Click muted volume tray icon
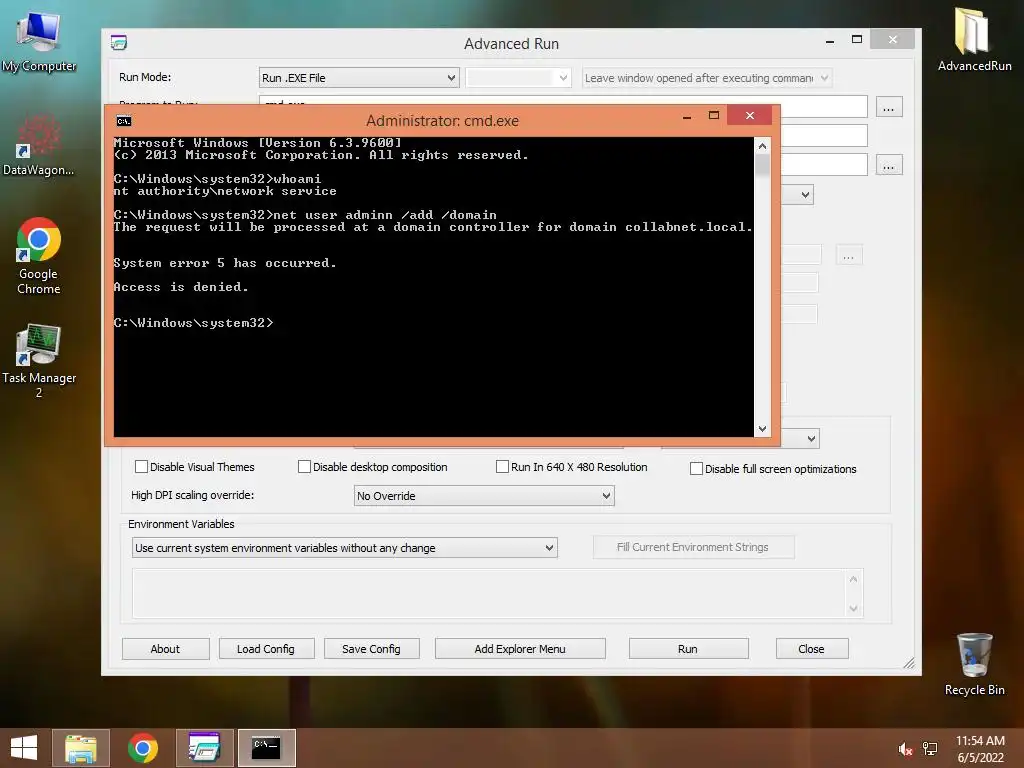 click(x=905, y=749)
